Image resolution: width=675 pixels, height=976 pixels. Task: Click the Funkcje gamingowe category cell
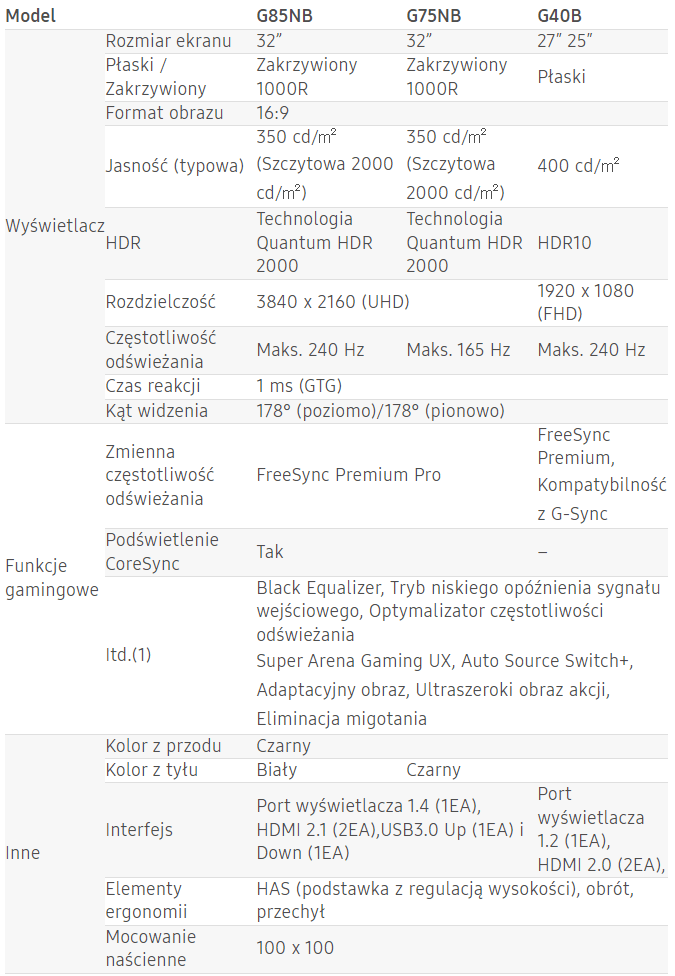52,578
